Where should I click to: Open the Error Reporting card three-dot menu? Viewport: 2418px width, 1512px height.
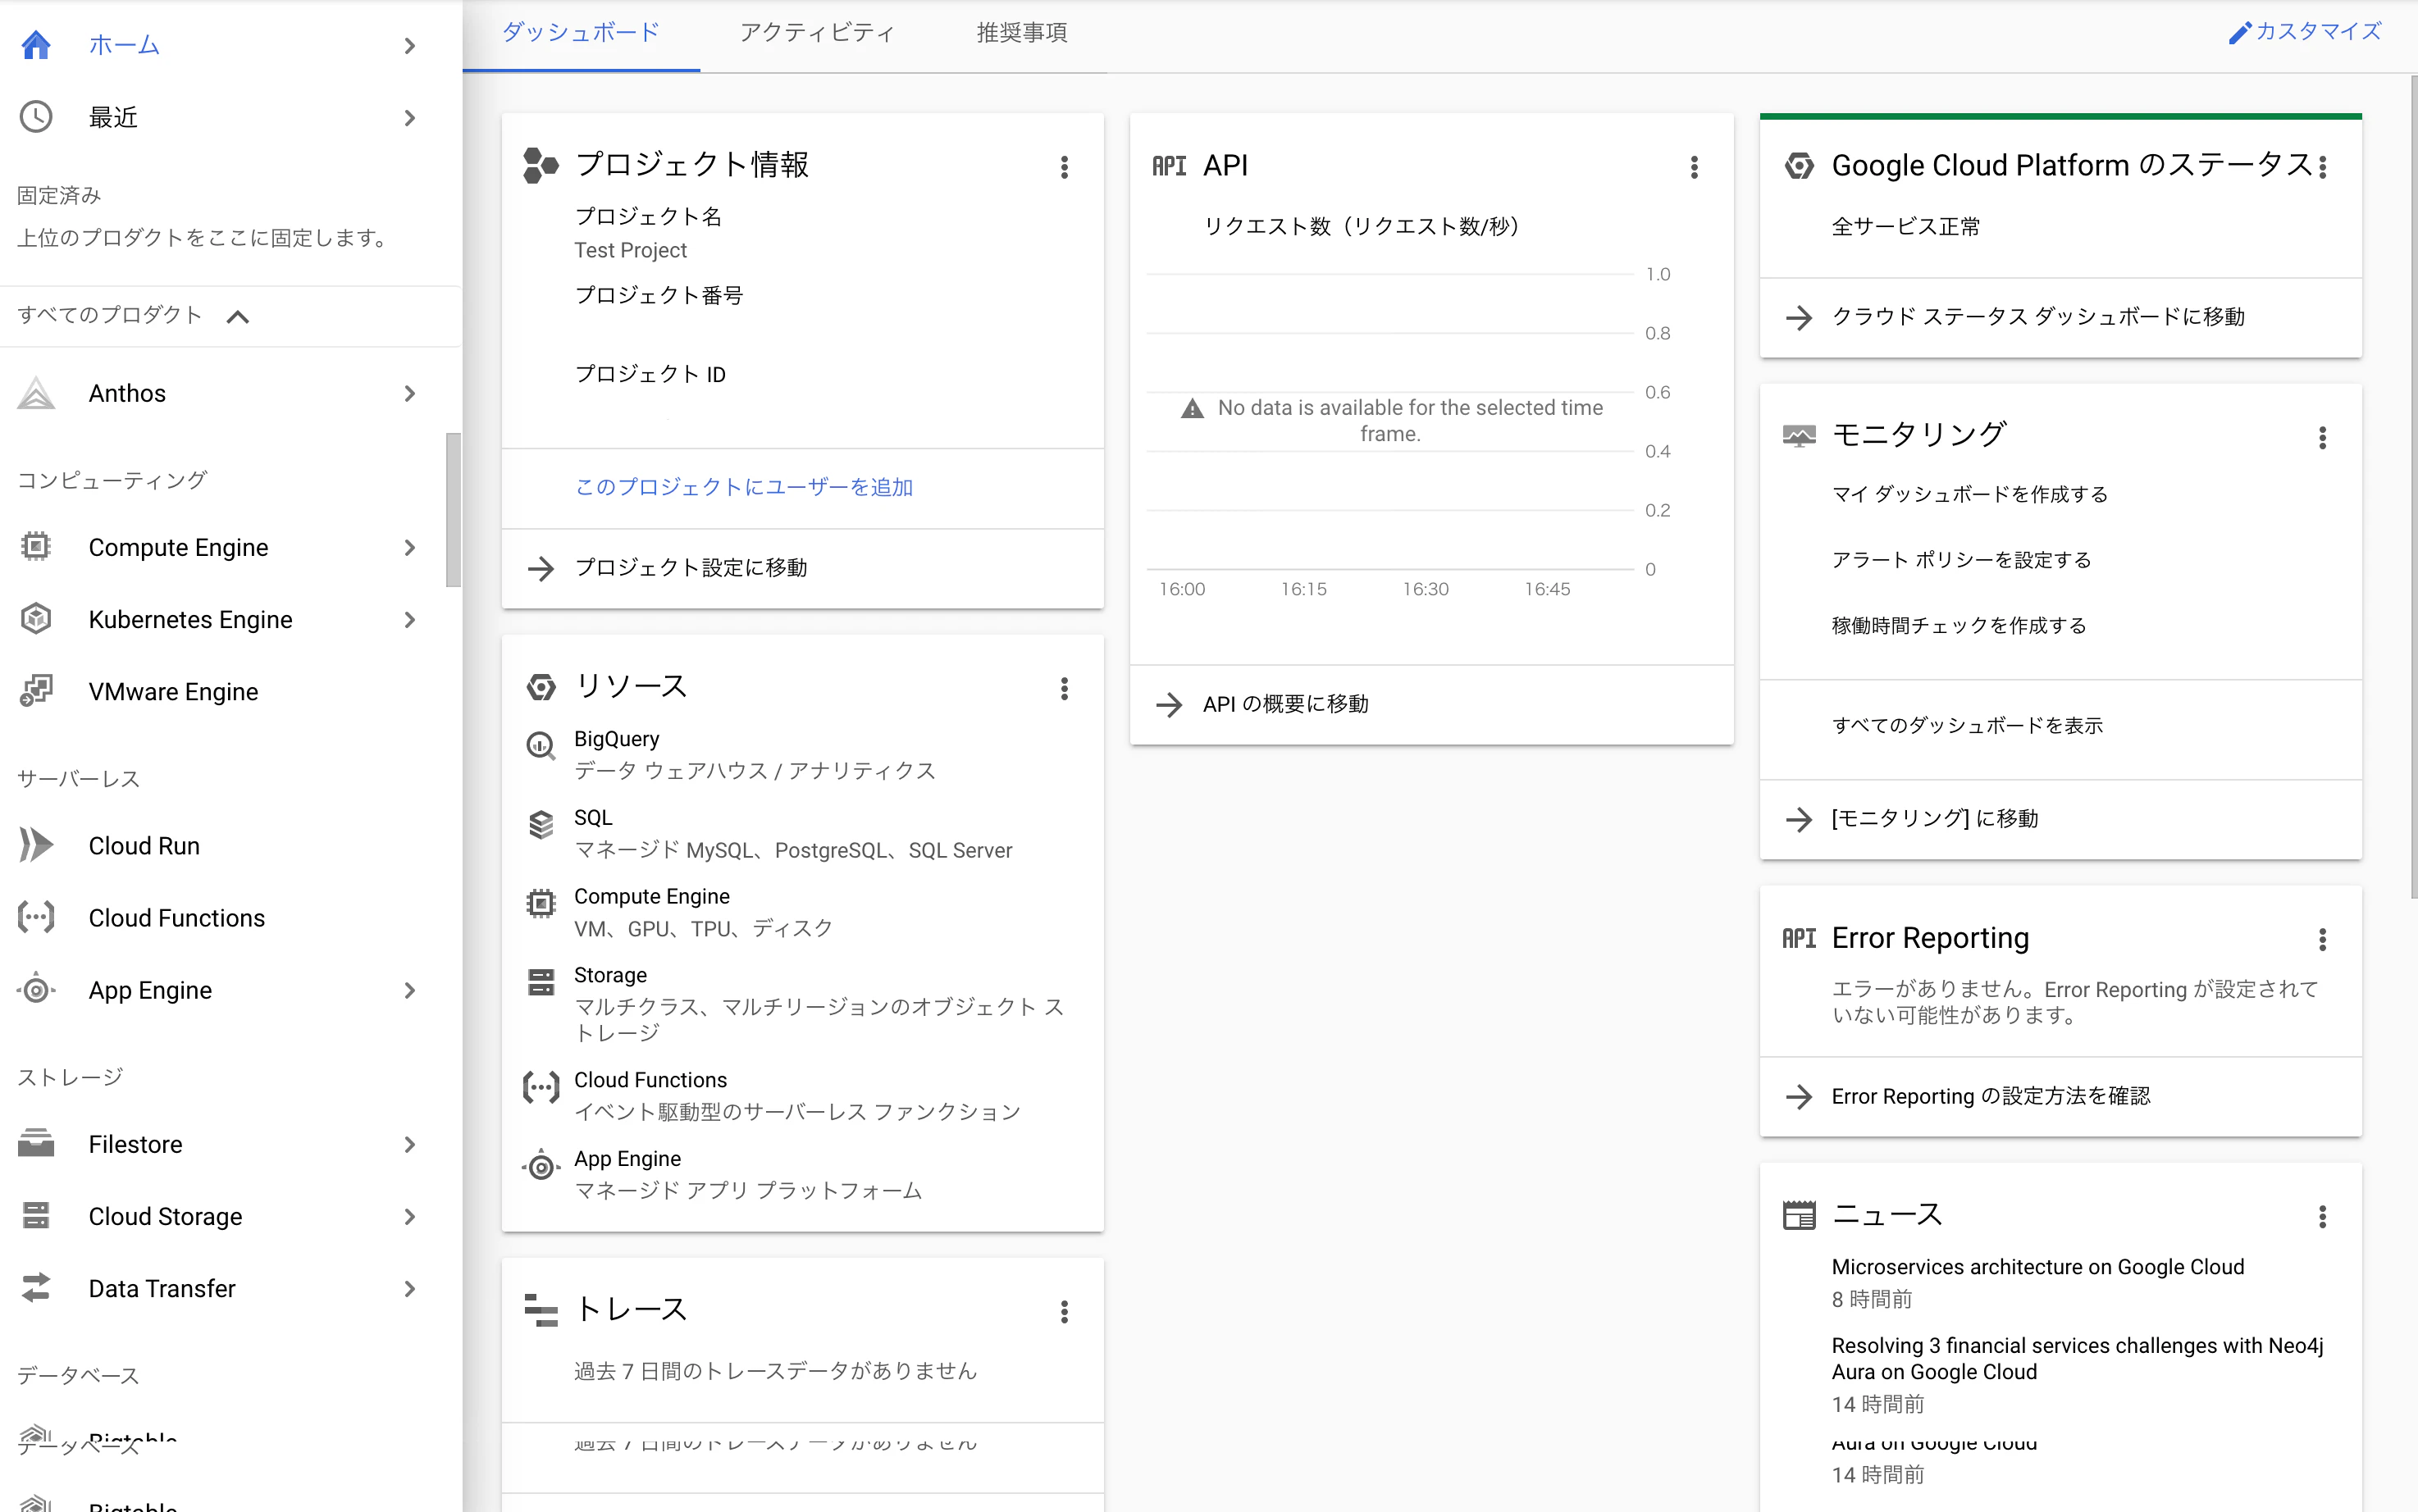pos(2322,939)
